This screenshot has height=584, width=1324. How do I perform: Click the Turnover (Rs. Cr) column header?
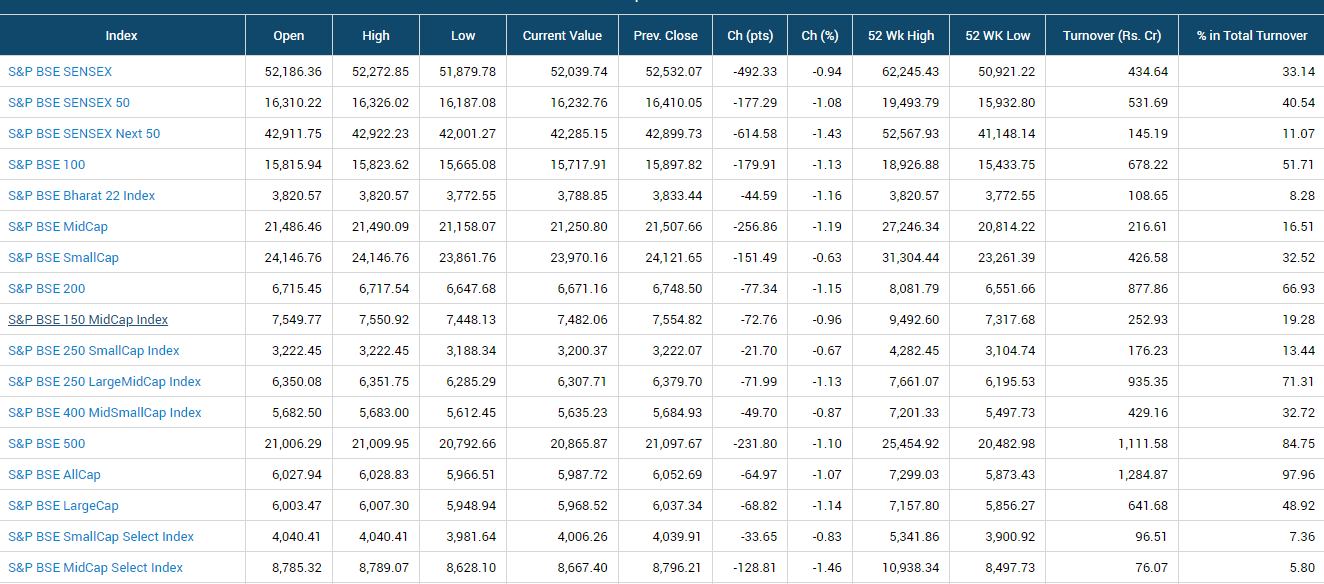click(1112, 35)
